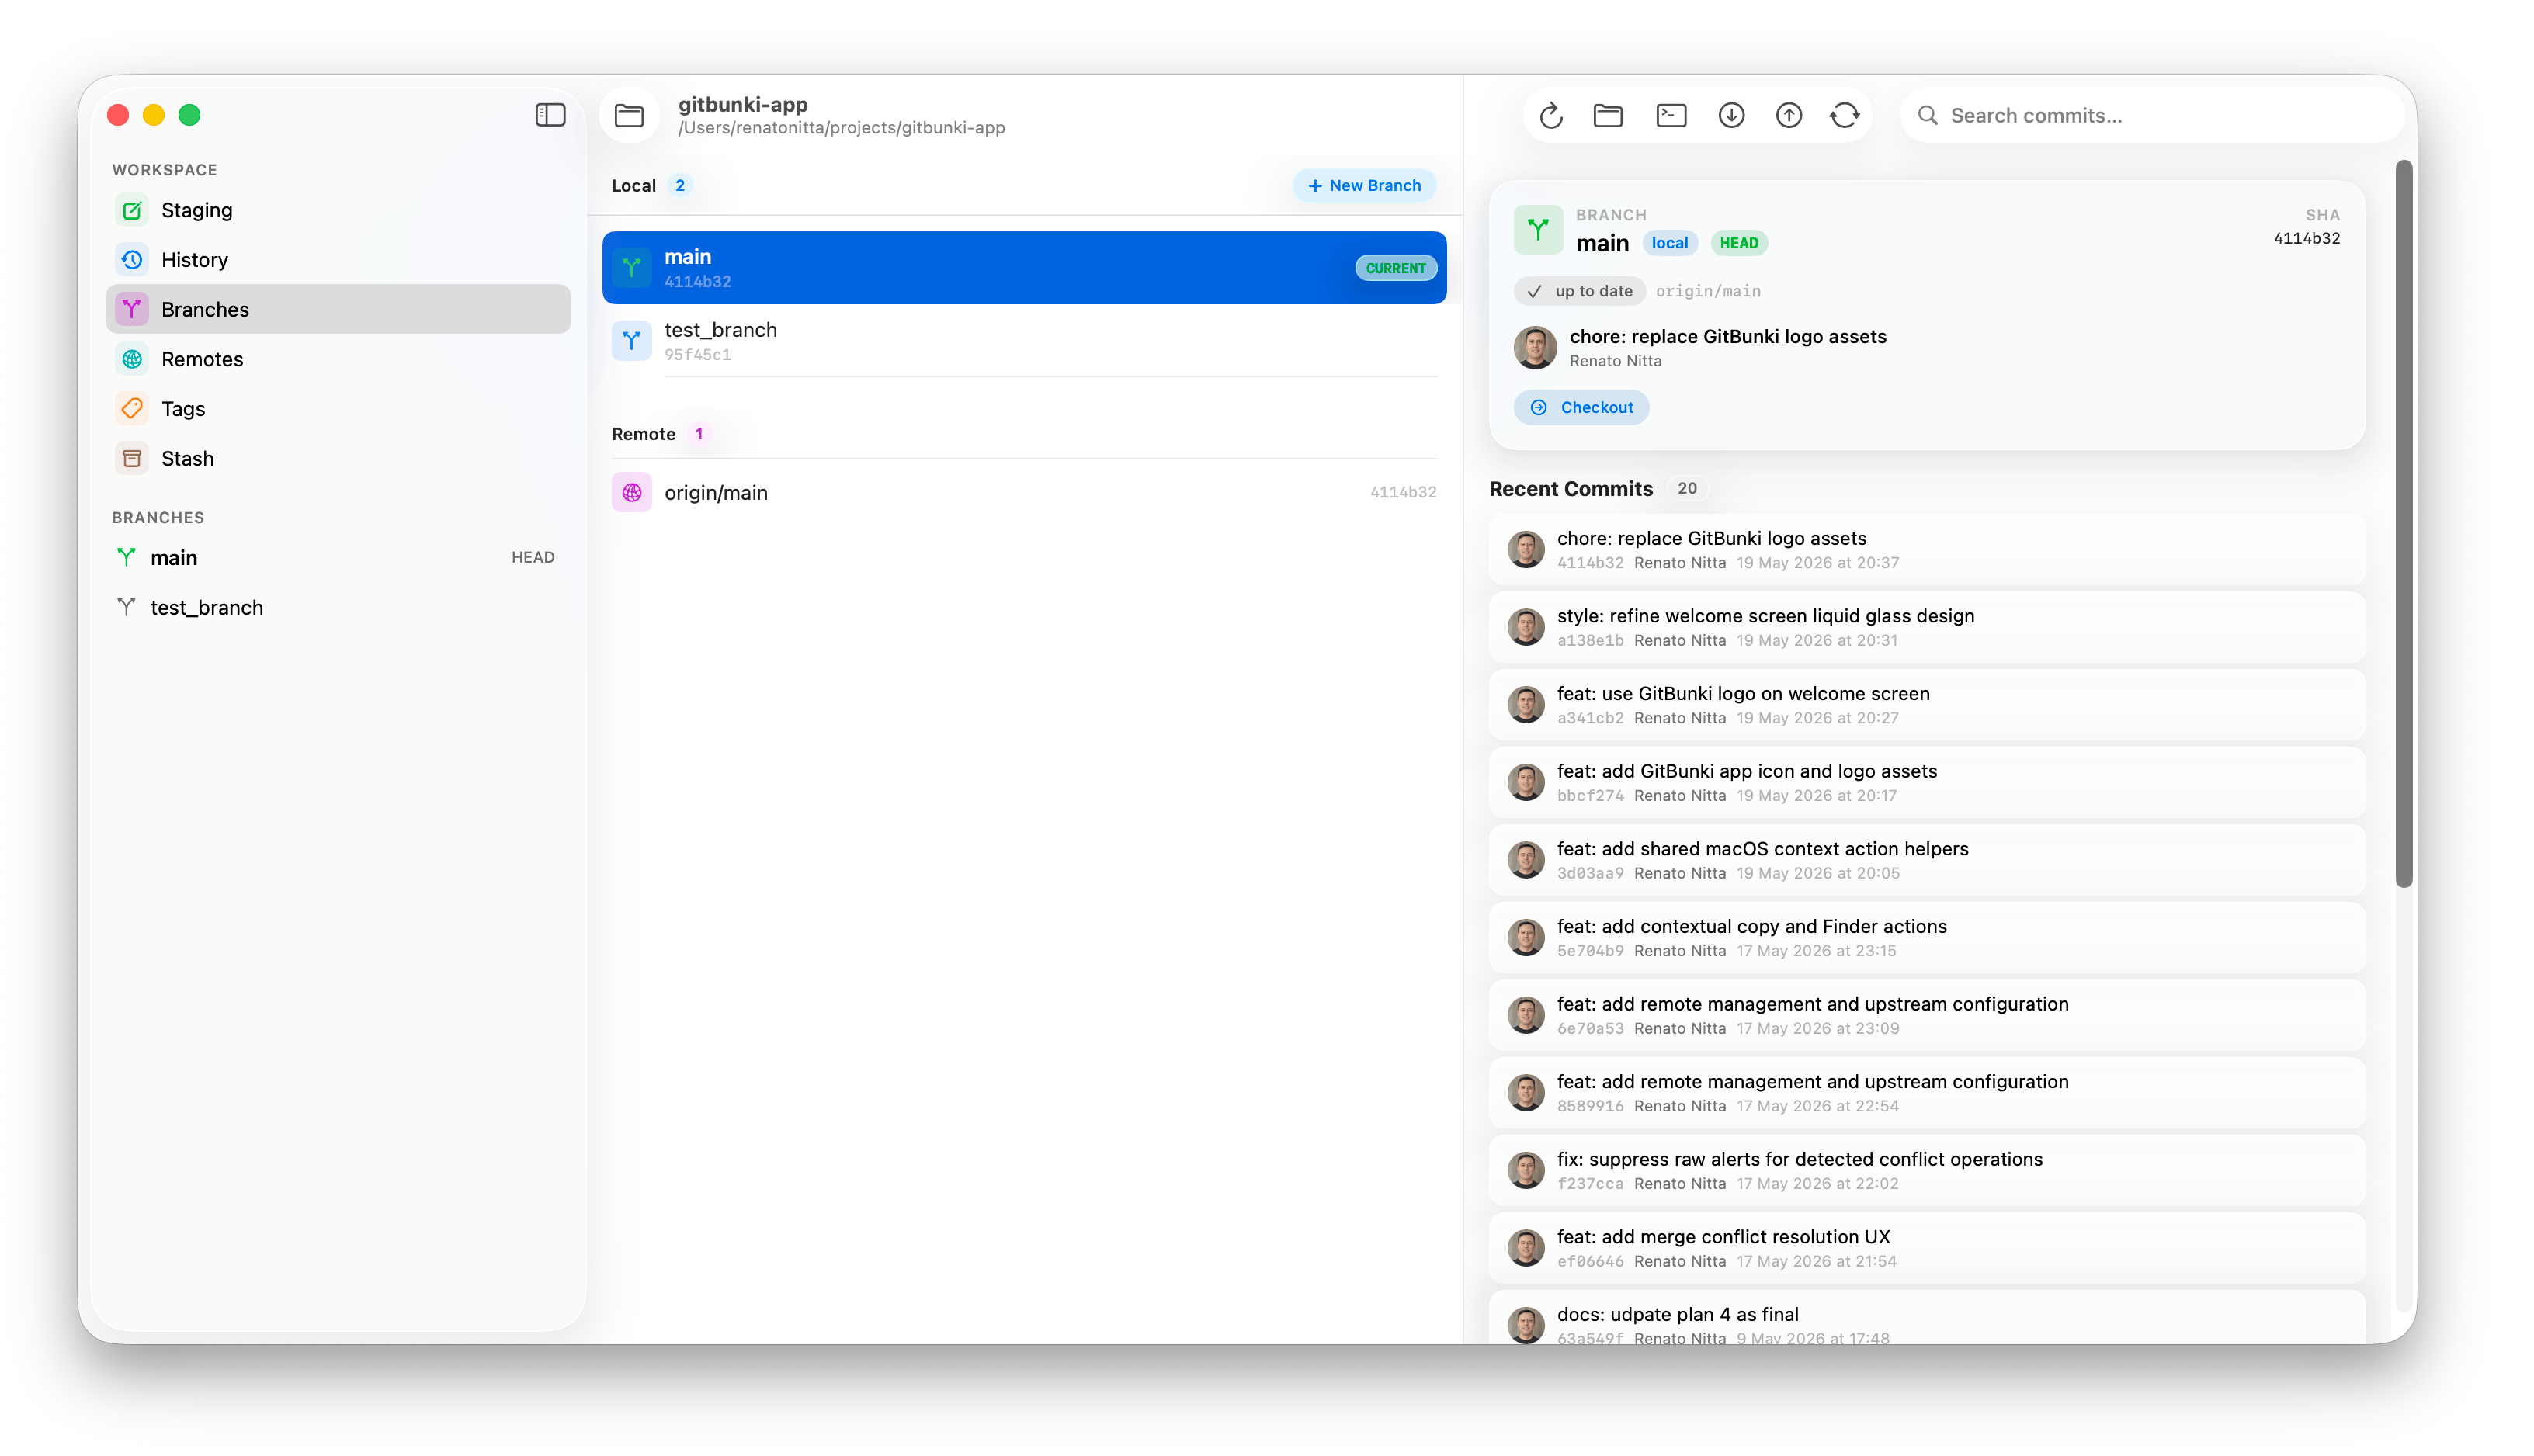Open the Stash section
Image resolution: width=2534 pixels, height=1456 pixels.
pyautogui.click(x=338, y=458)
